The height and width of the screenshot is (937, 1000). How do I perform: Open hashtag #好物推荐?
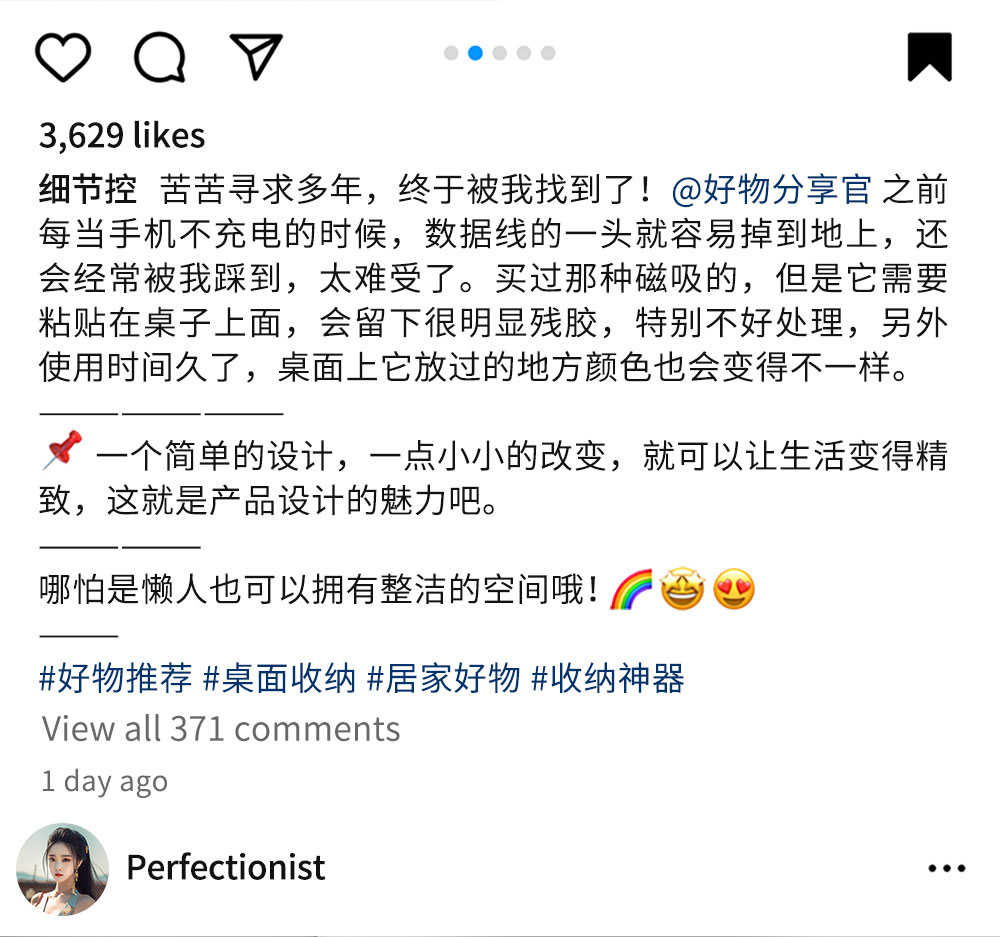[x=115, y=677]
